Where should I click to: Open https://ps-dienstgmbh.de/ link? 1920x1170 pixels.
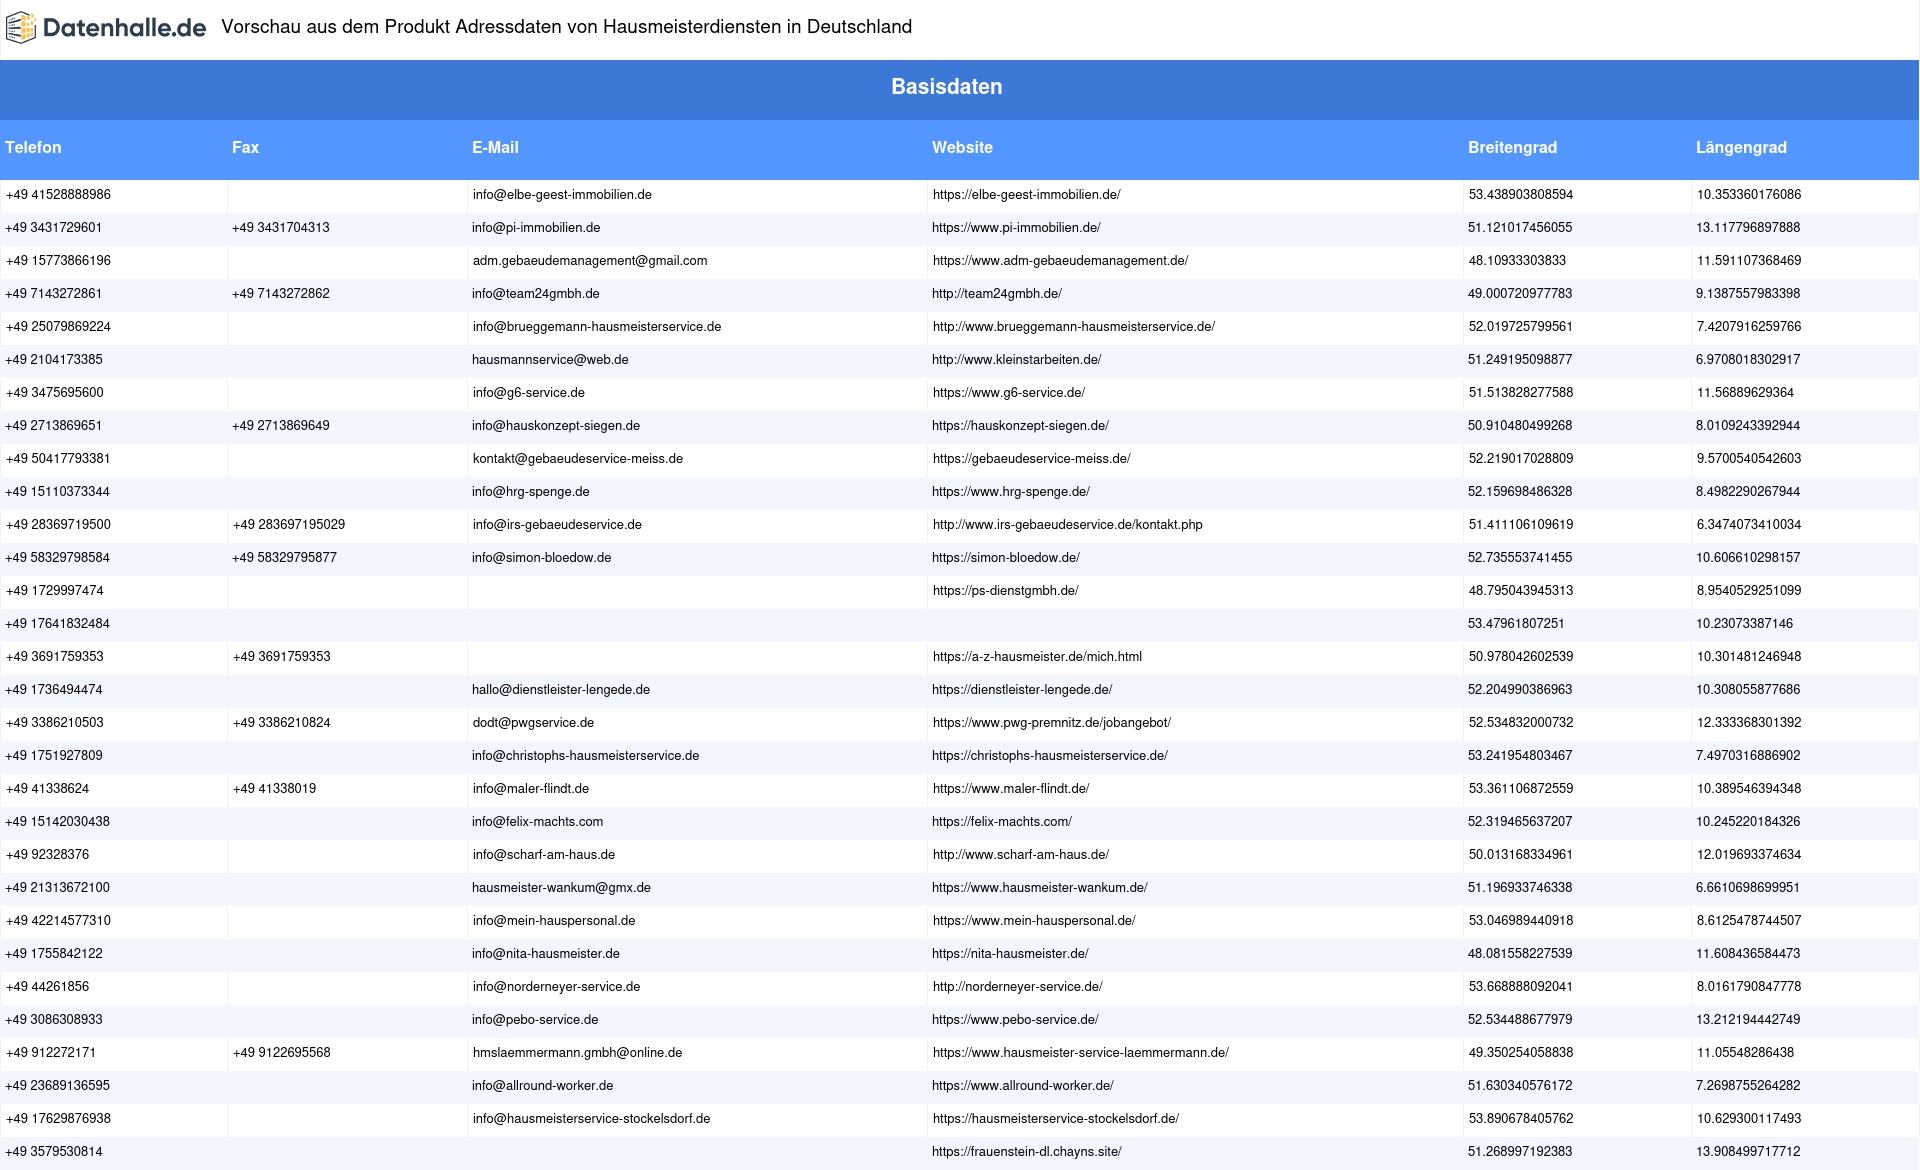click(1006, 591)
